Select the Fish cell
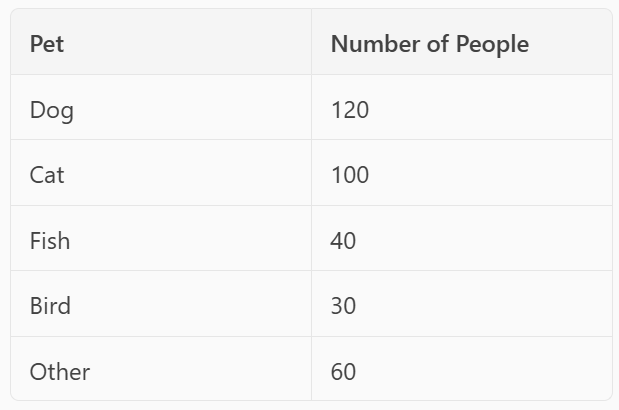 click(50, 240)
